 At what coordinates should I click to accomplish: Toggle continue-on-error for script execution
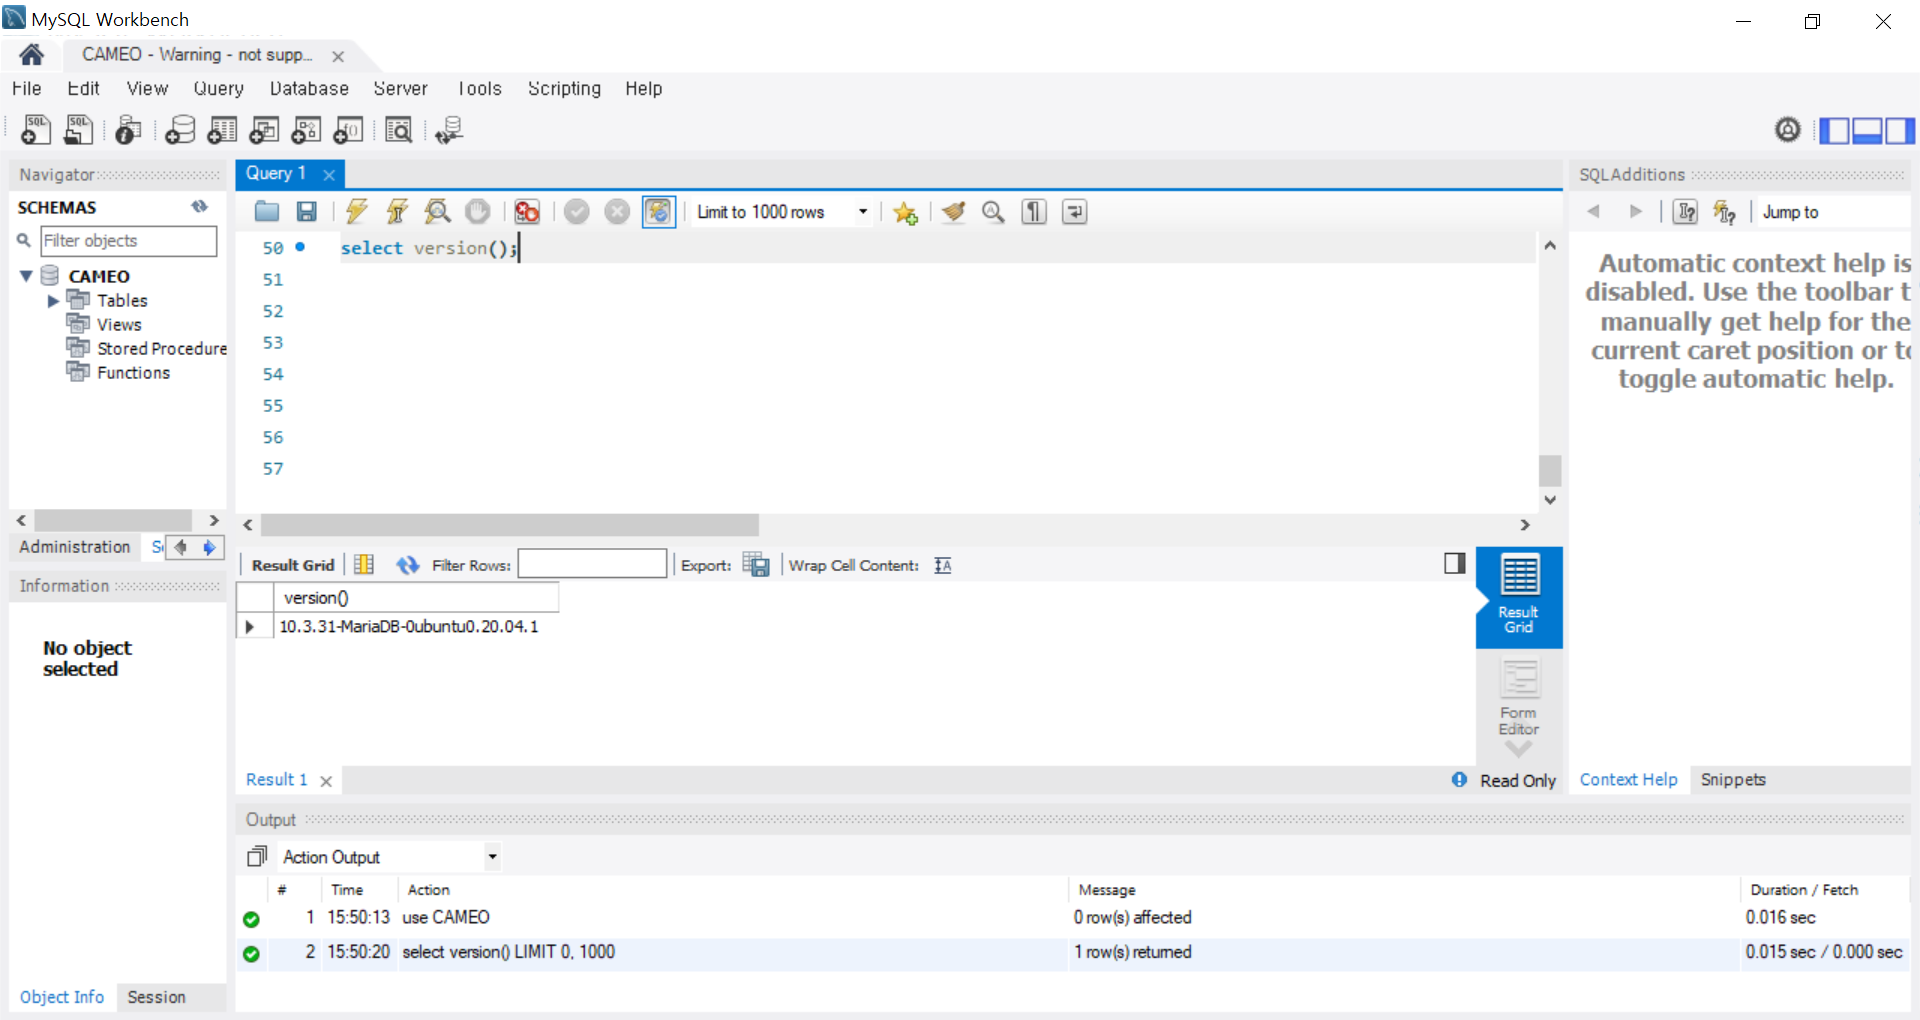[527, 211]
